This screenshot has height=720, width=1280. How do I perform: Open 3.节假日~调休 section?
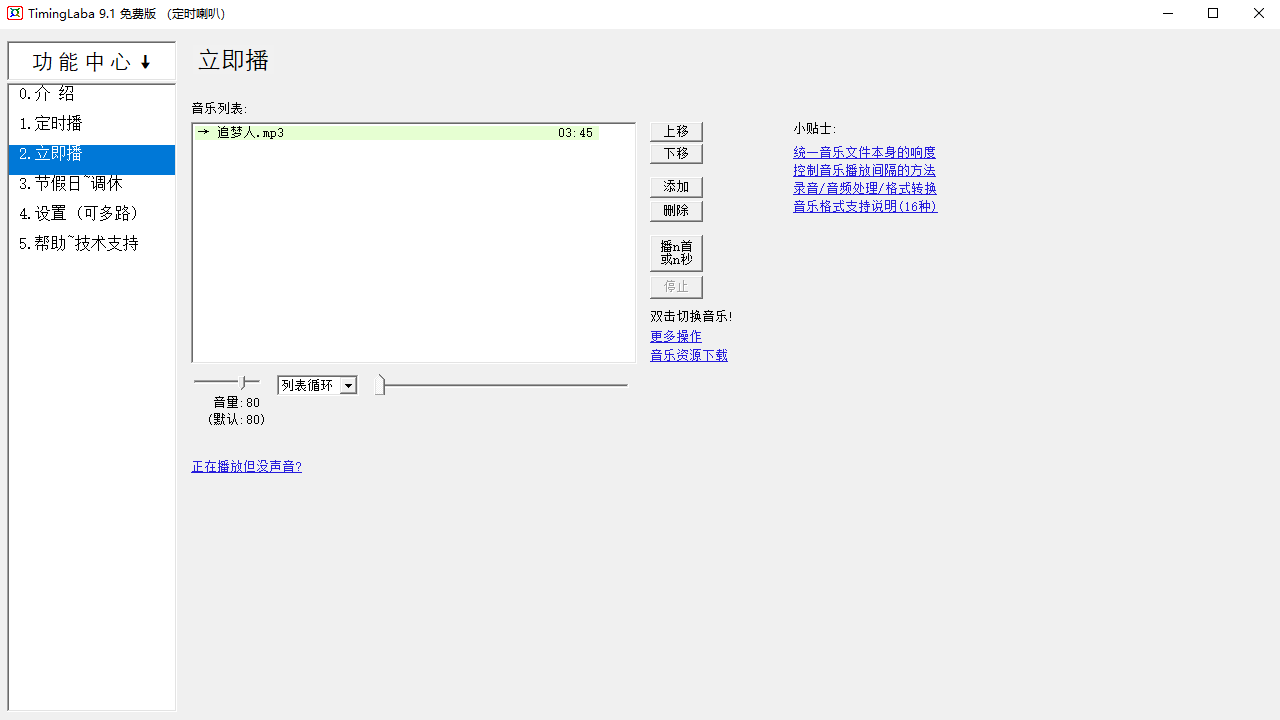click(71, 184)
